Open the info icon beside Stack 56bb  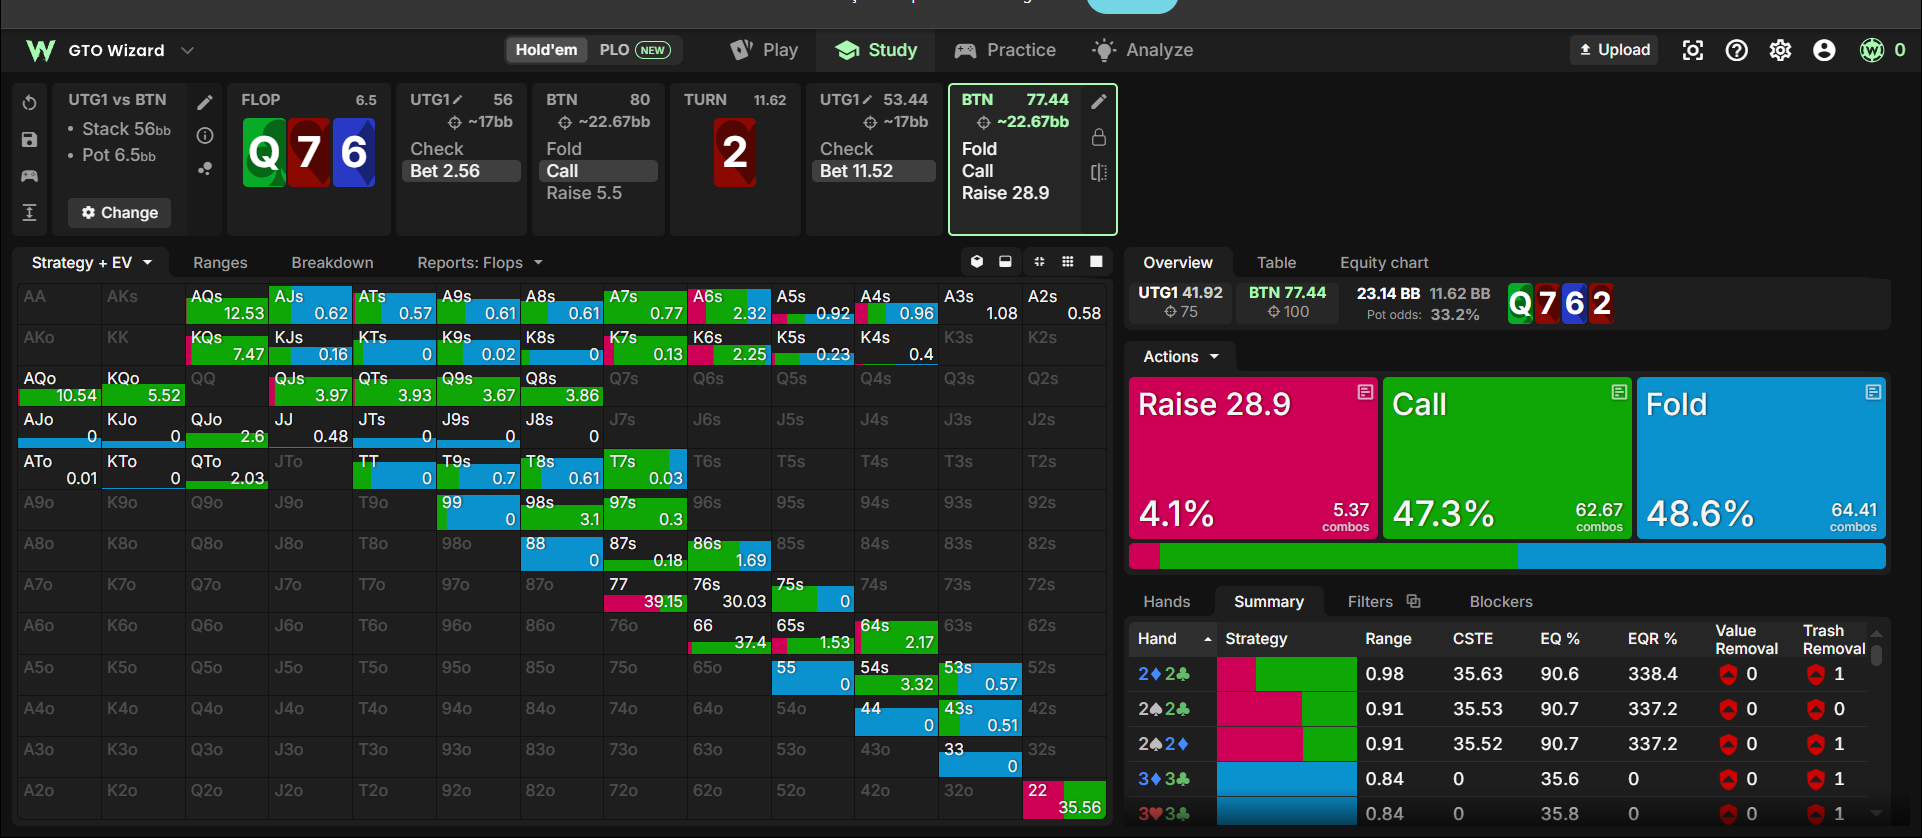pyautogui.click(x=205, y=135)
